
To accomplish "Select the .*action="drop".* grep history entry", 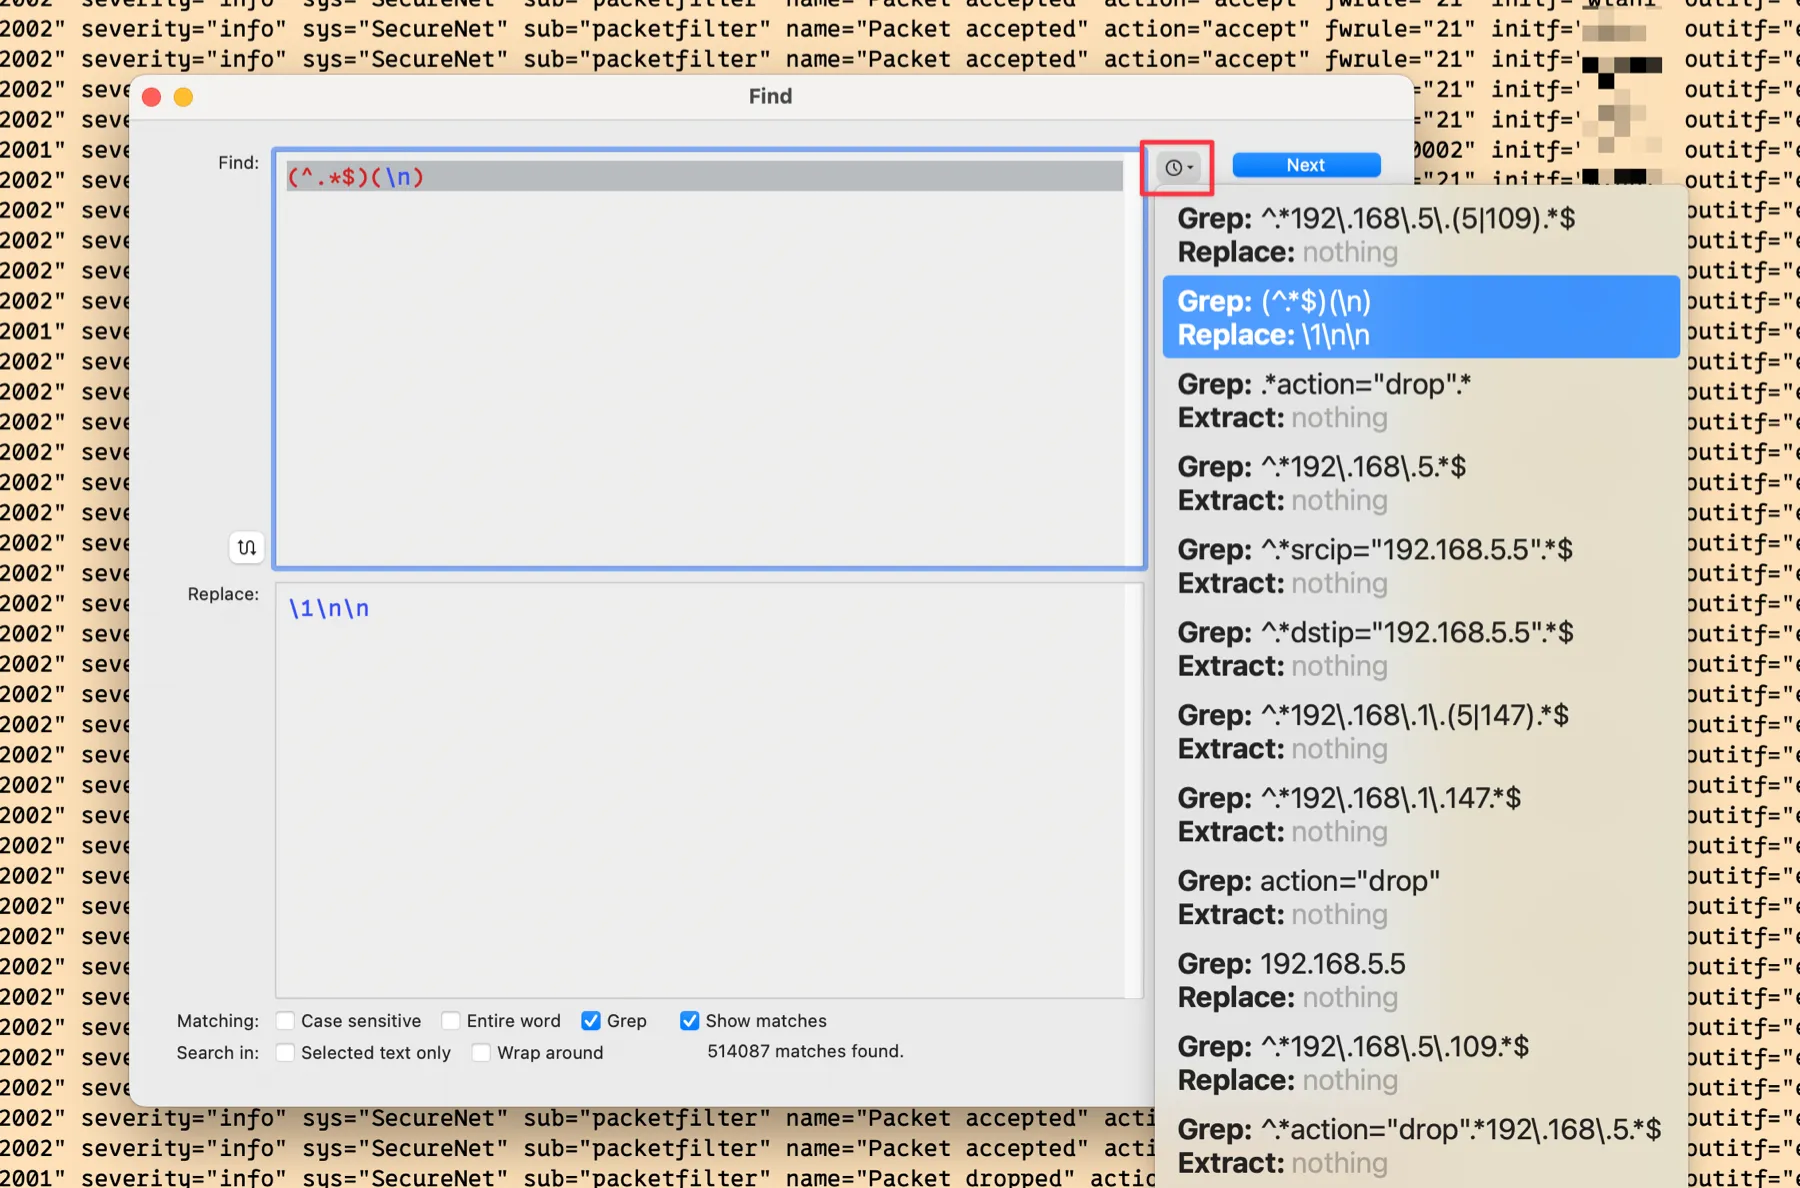I will pyautogui.click(x=1420, y=400).
